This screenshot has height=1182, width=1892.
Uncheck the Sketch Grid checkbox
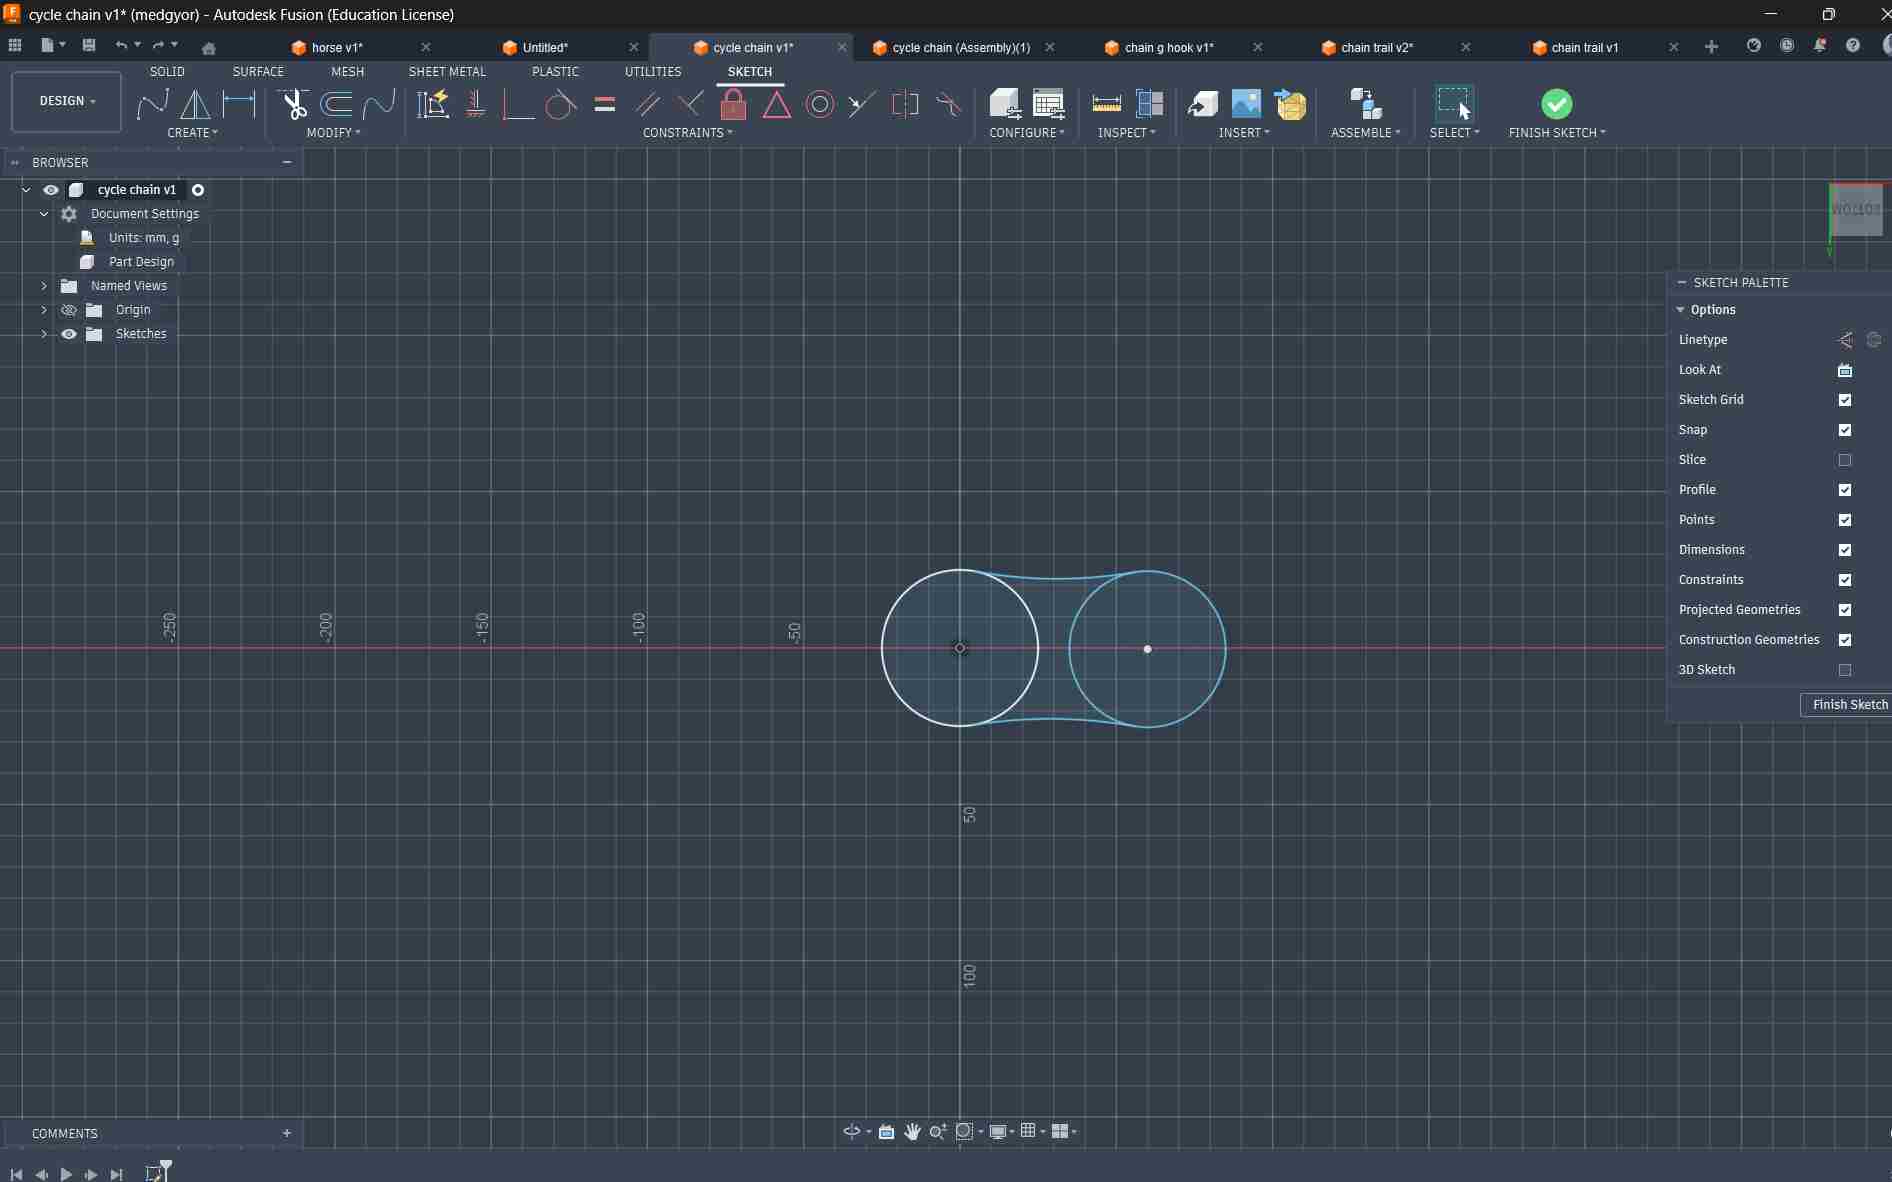pyautogui.click(x=1845, y=400)
